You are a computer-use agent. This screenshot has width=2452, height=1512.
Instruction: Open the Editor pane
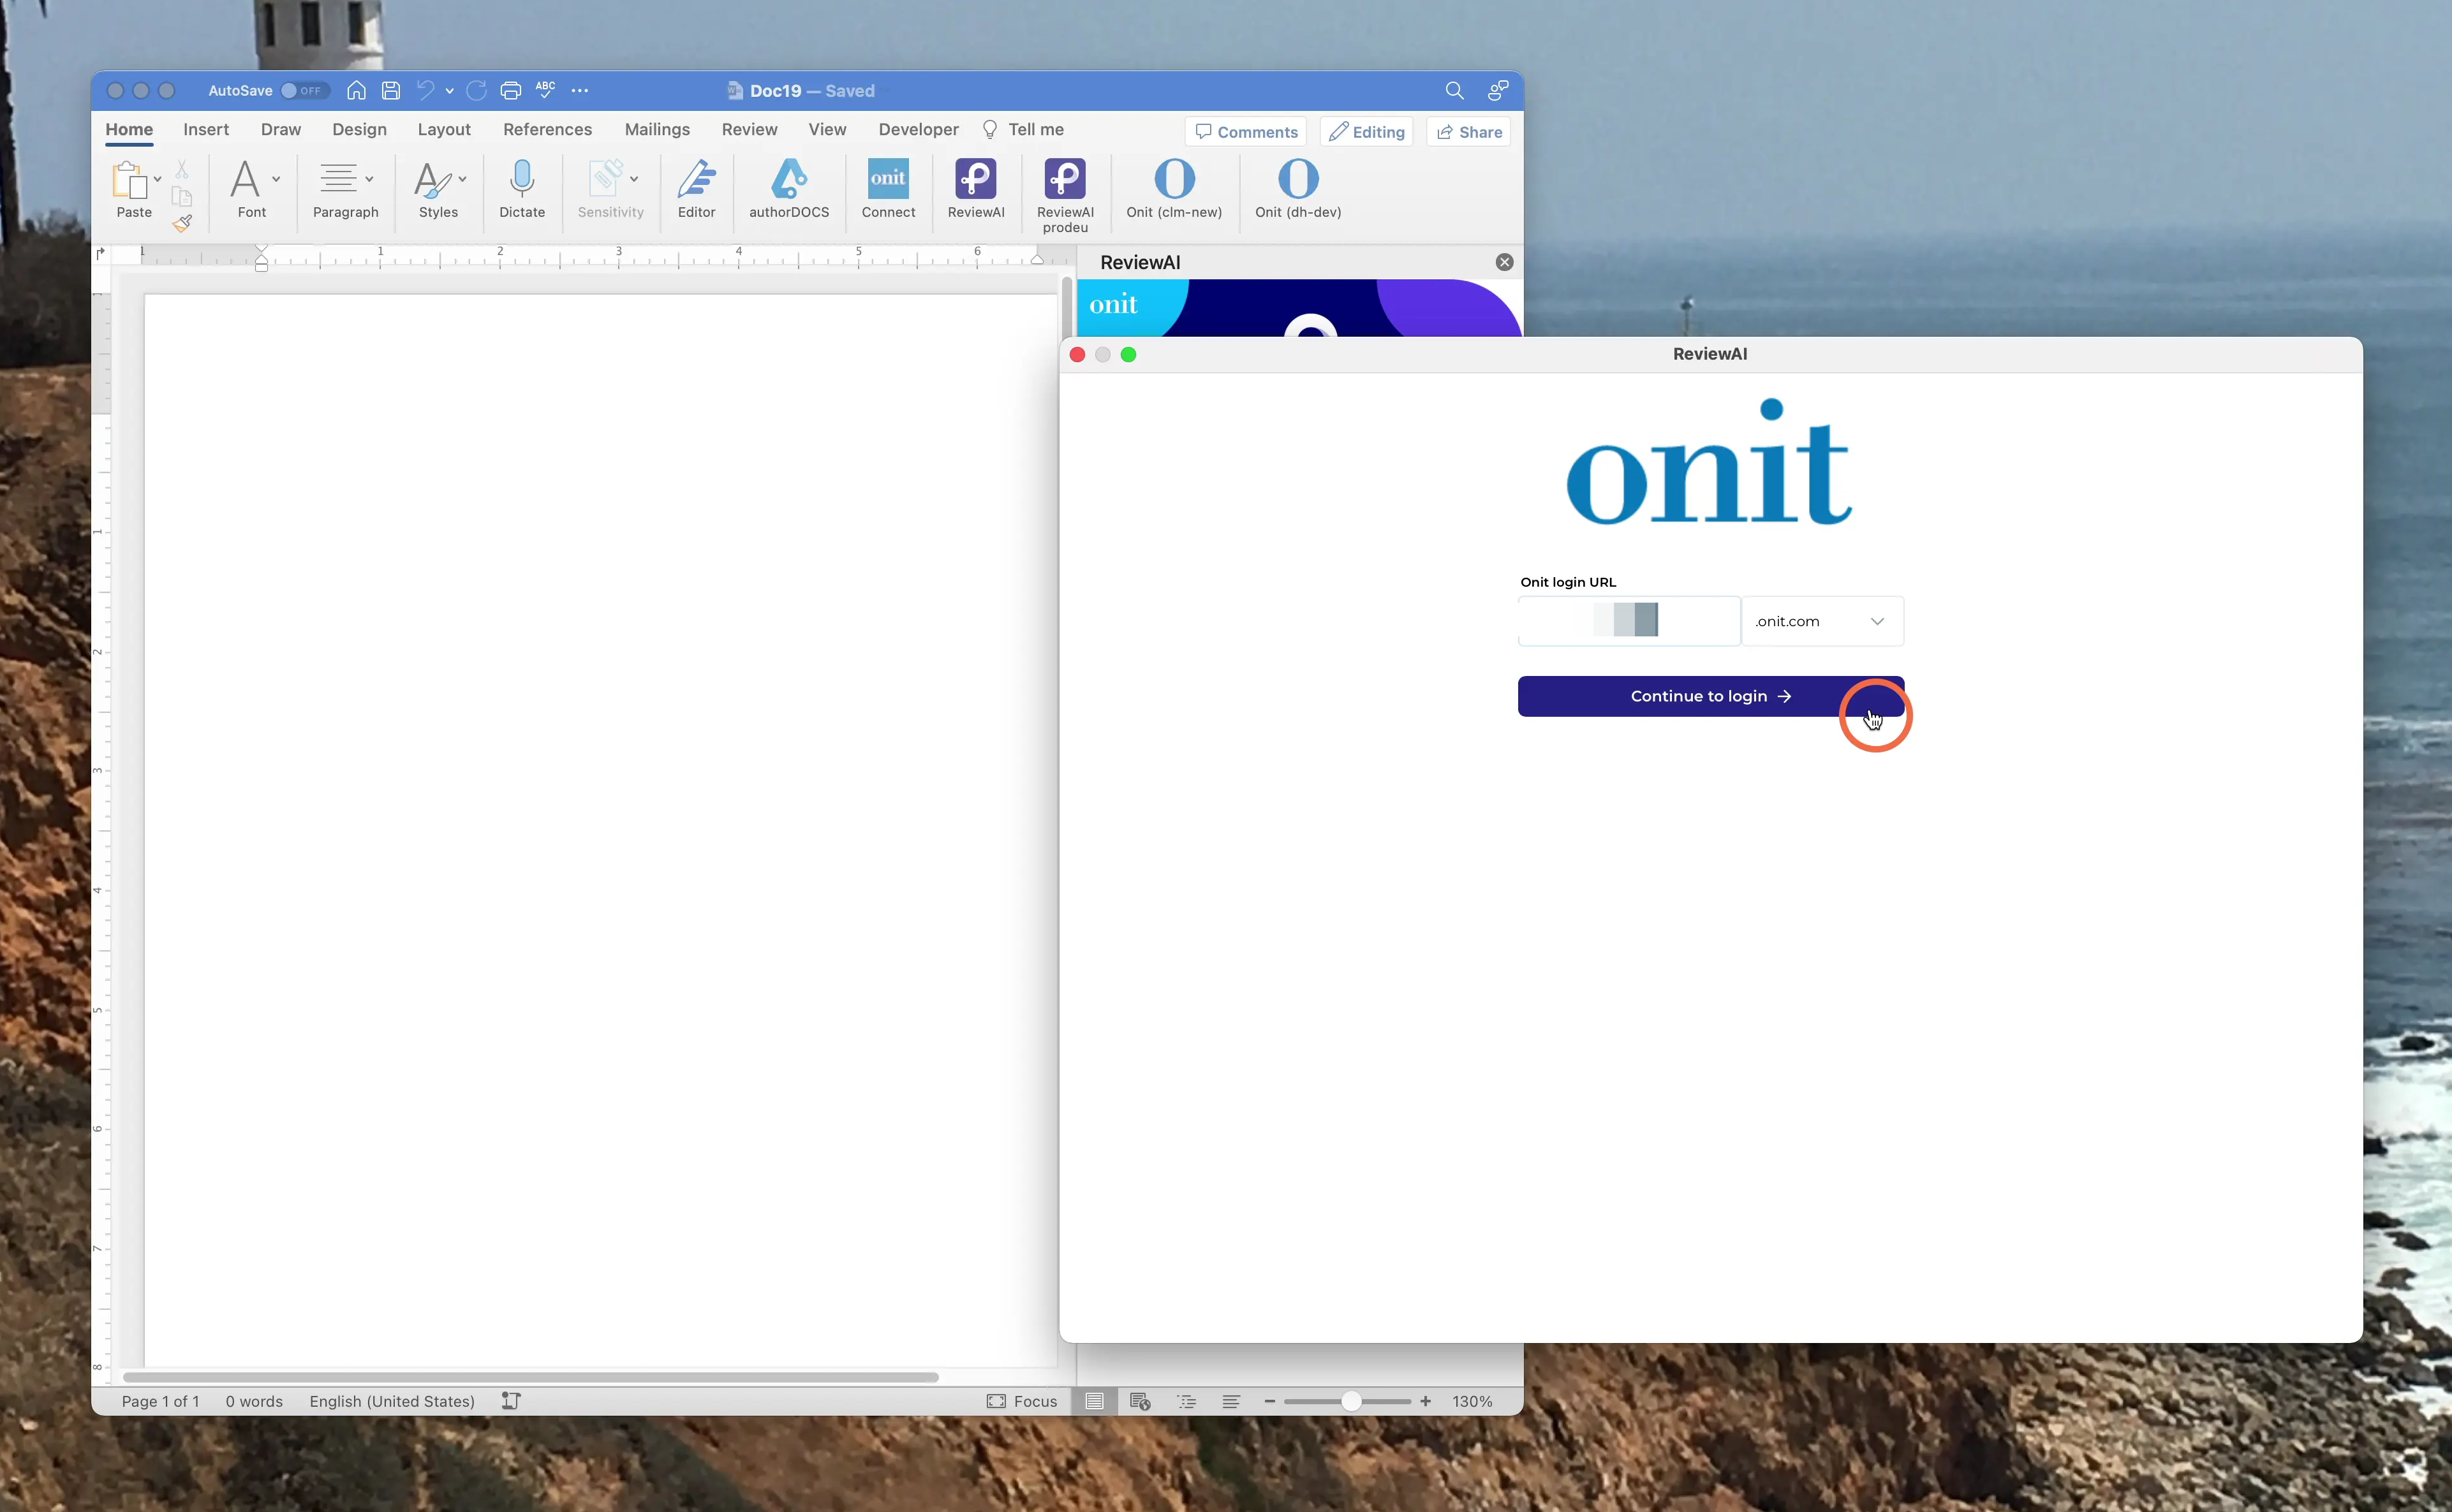click(697, 189)
